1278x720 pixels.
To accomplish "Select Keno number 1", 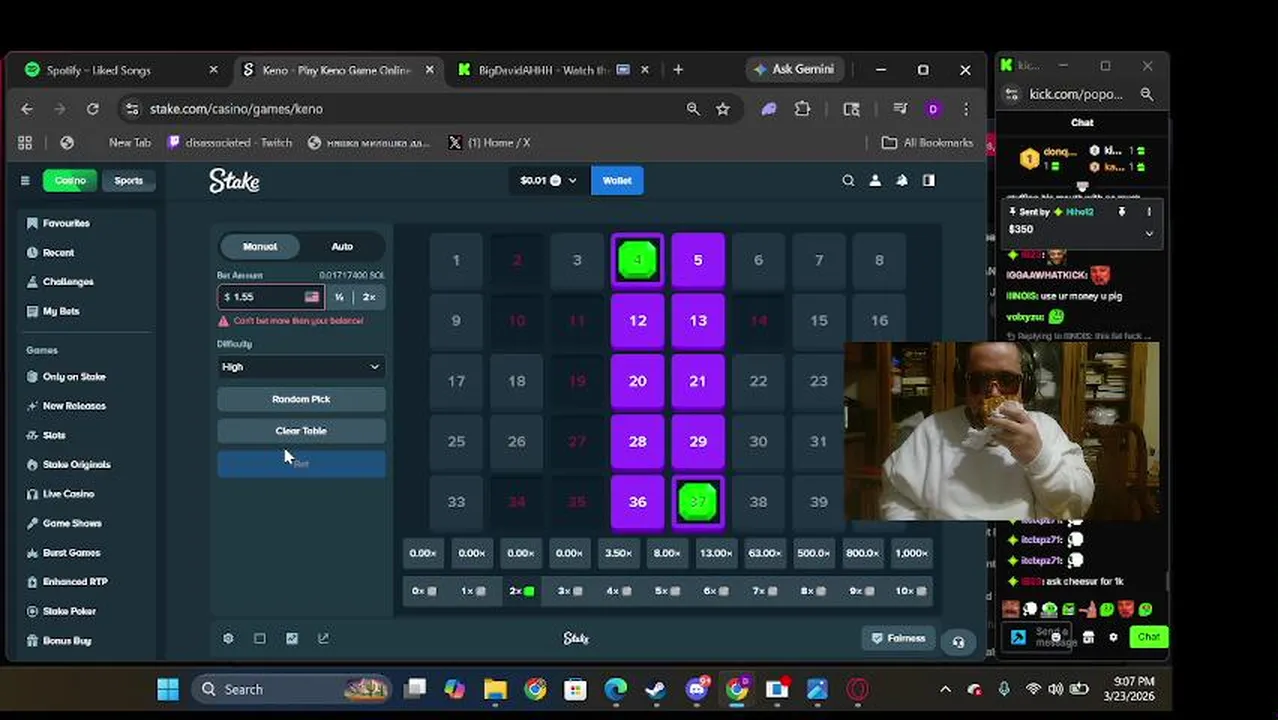I will coord(456,261).
